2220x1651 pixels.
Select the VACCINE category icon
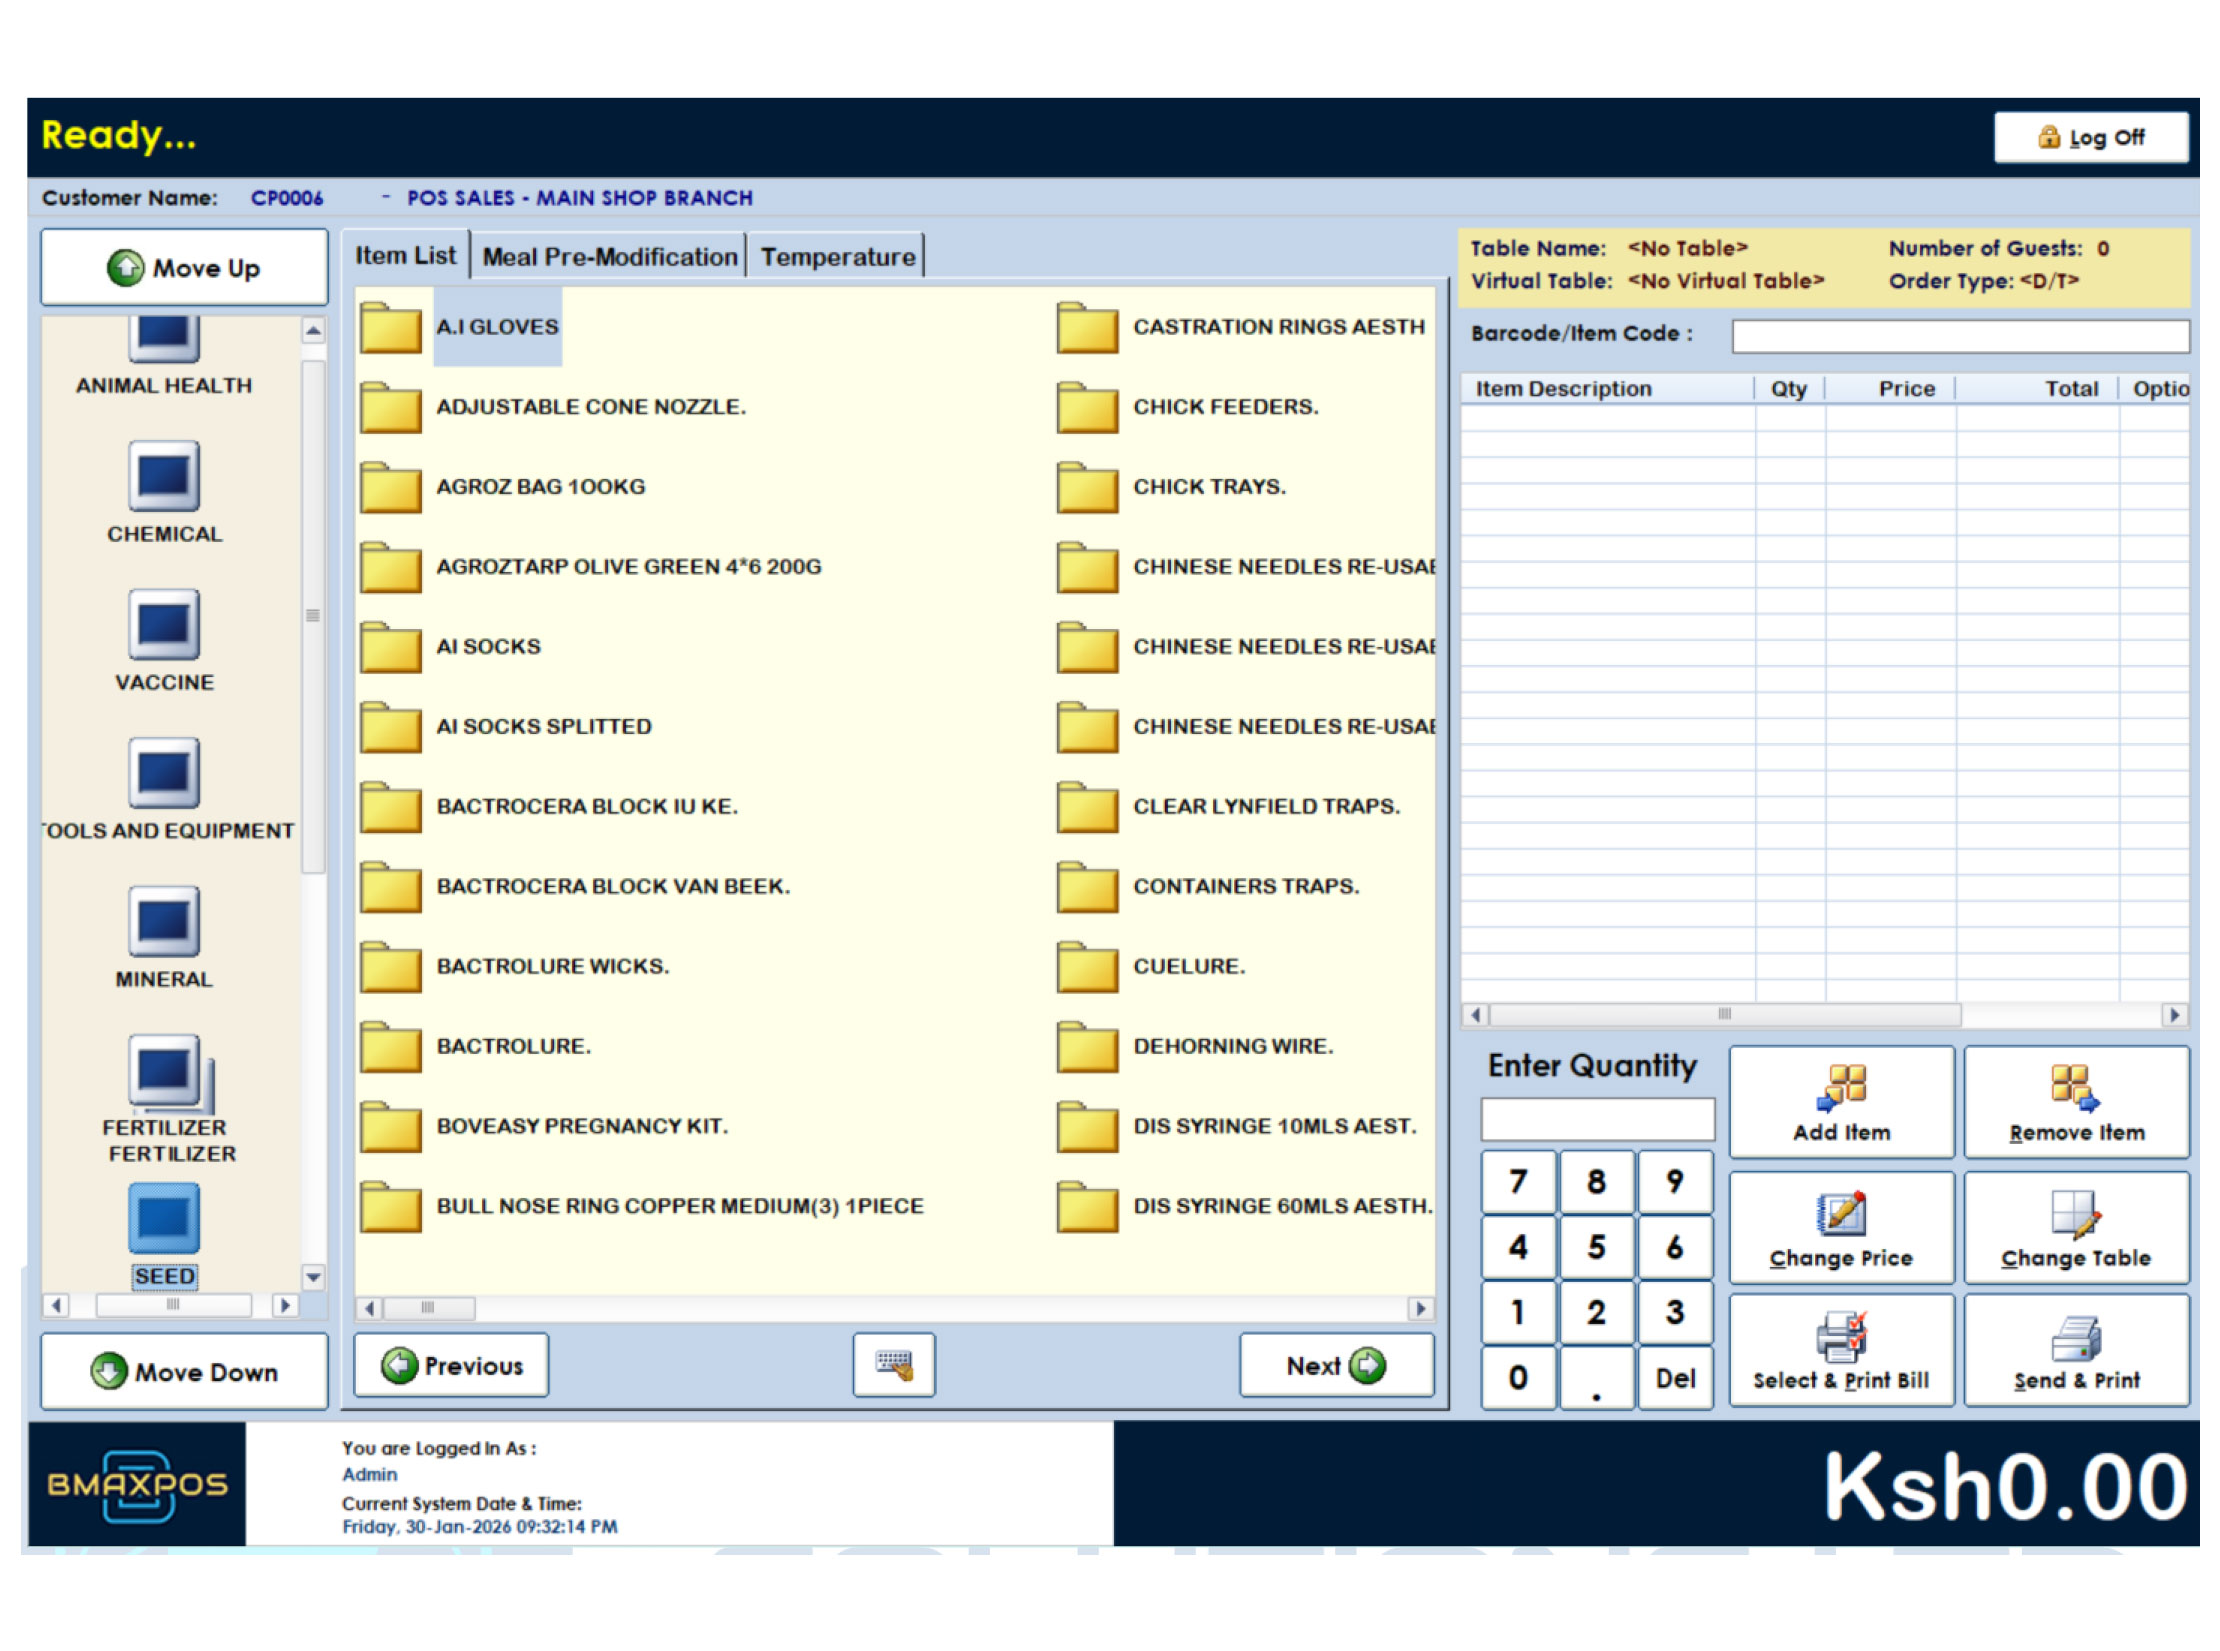164,626
